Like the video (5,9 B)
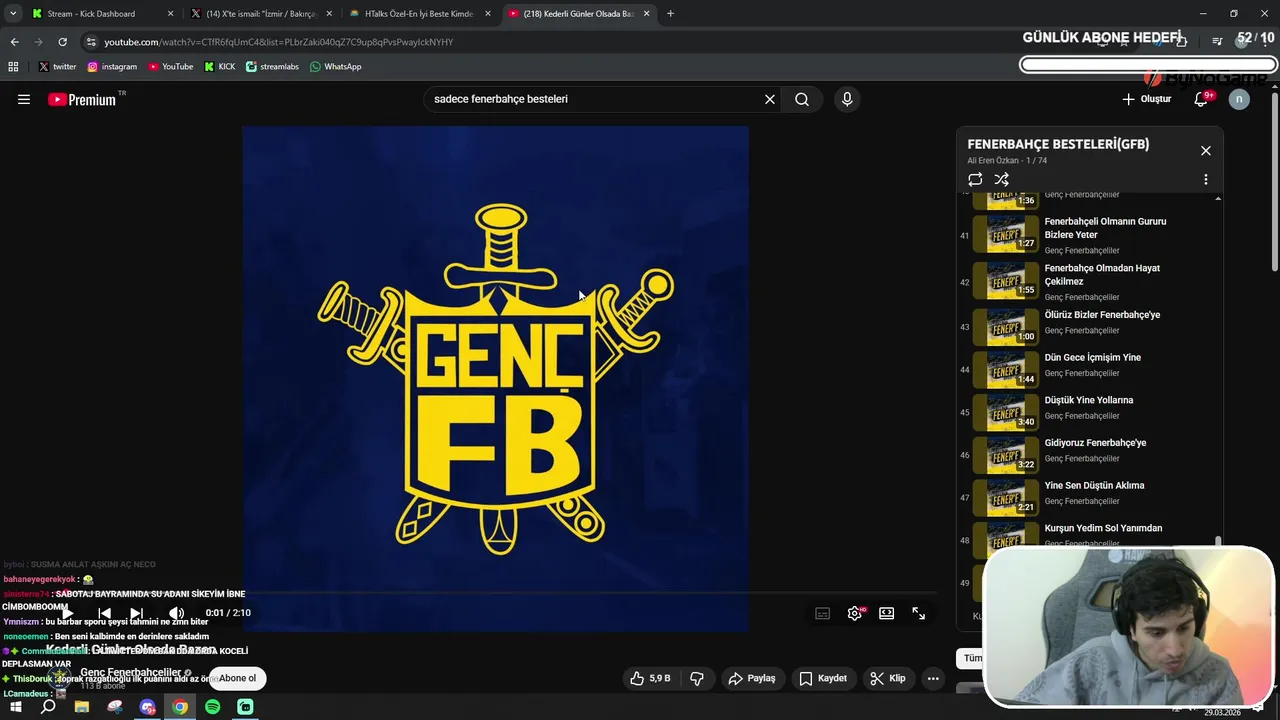1280x720 pixels. point(650,678)
